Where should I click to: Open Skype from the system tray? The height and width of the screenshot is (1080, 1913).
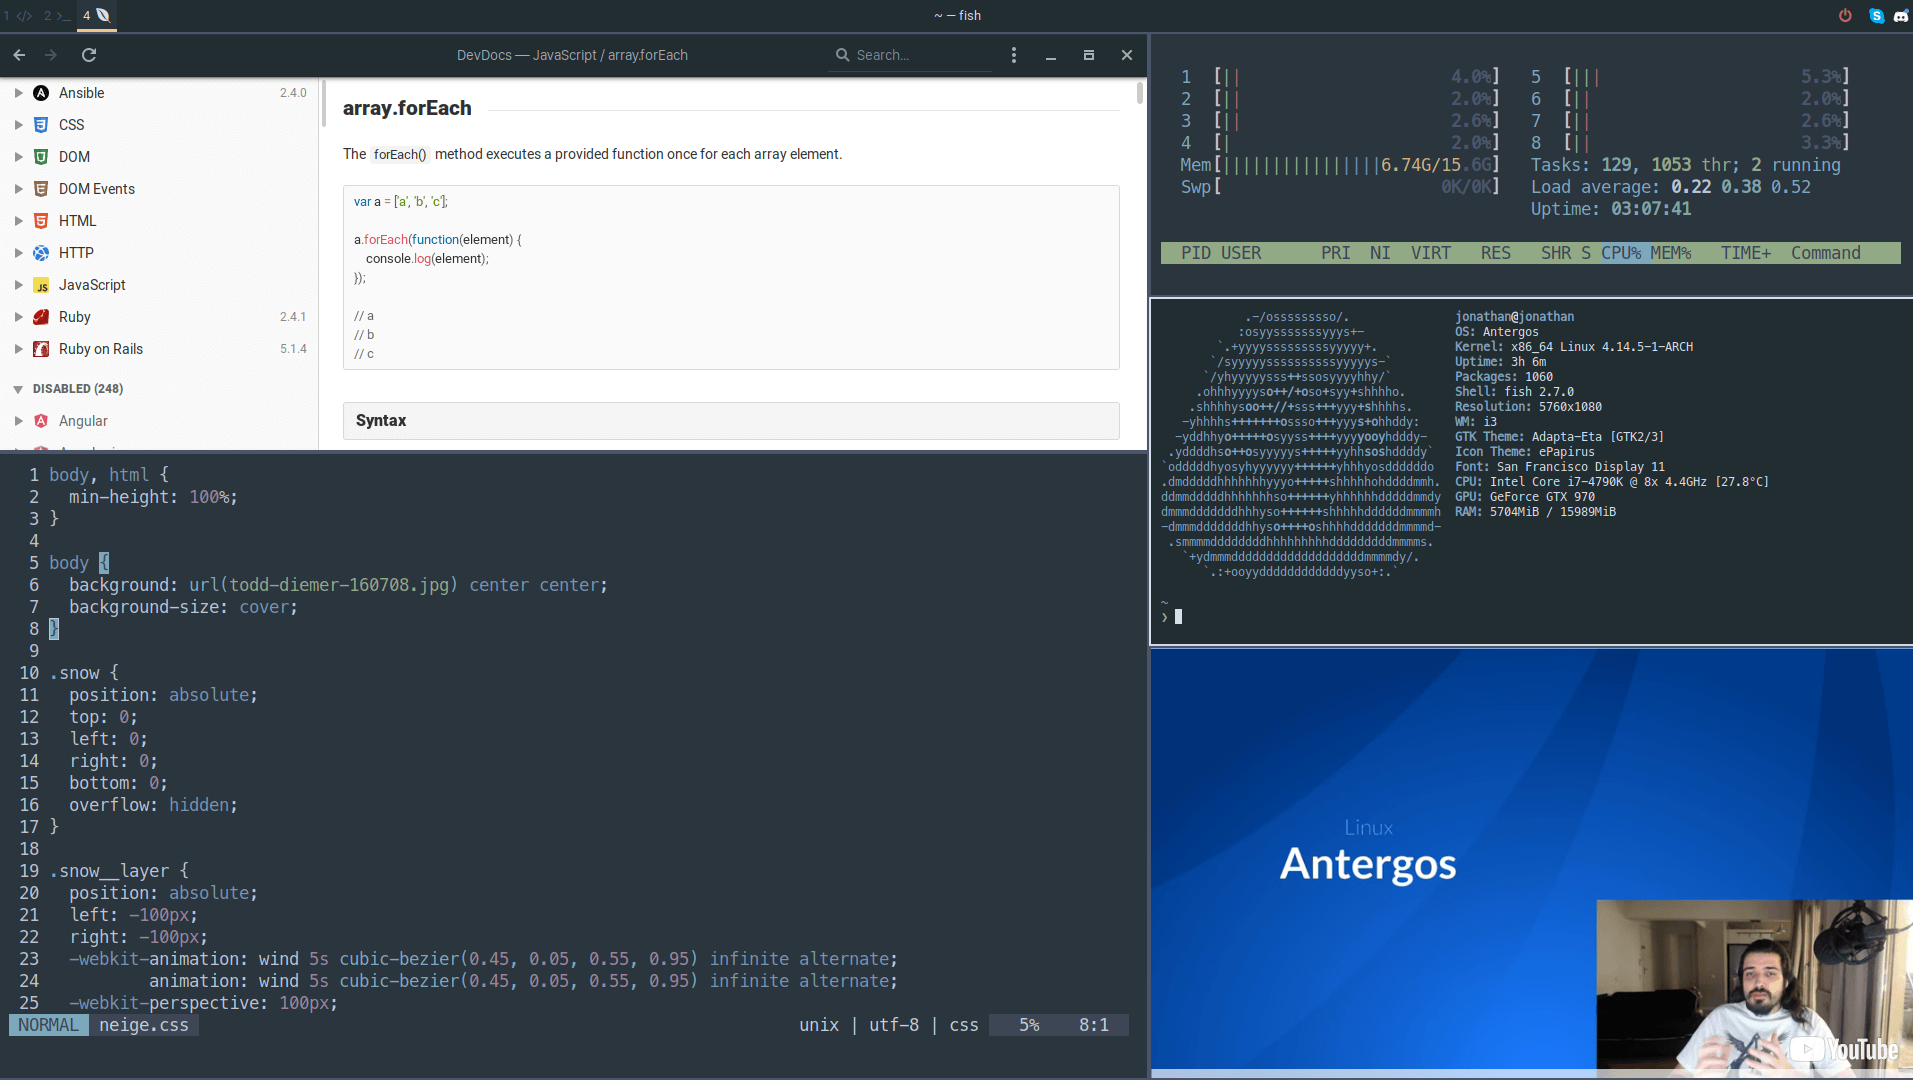pos(1876,15)
